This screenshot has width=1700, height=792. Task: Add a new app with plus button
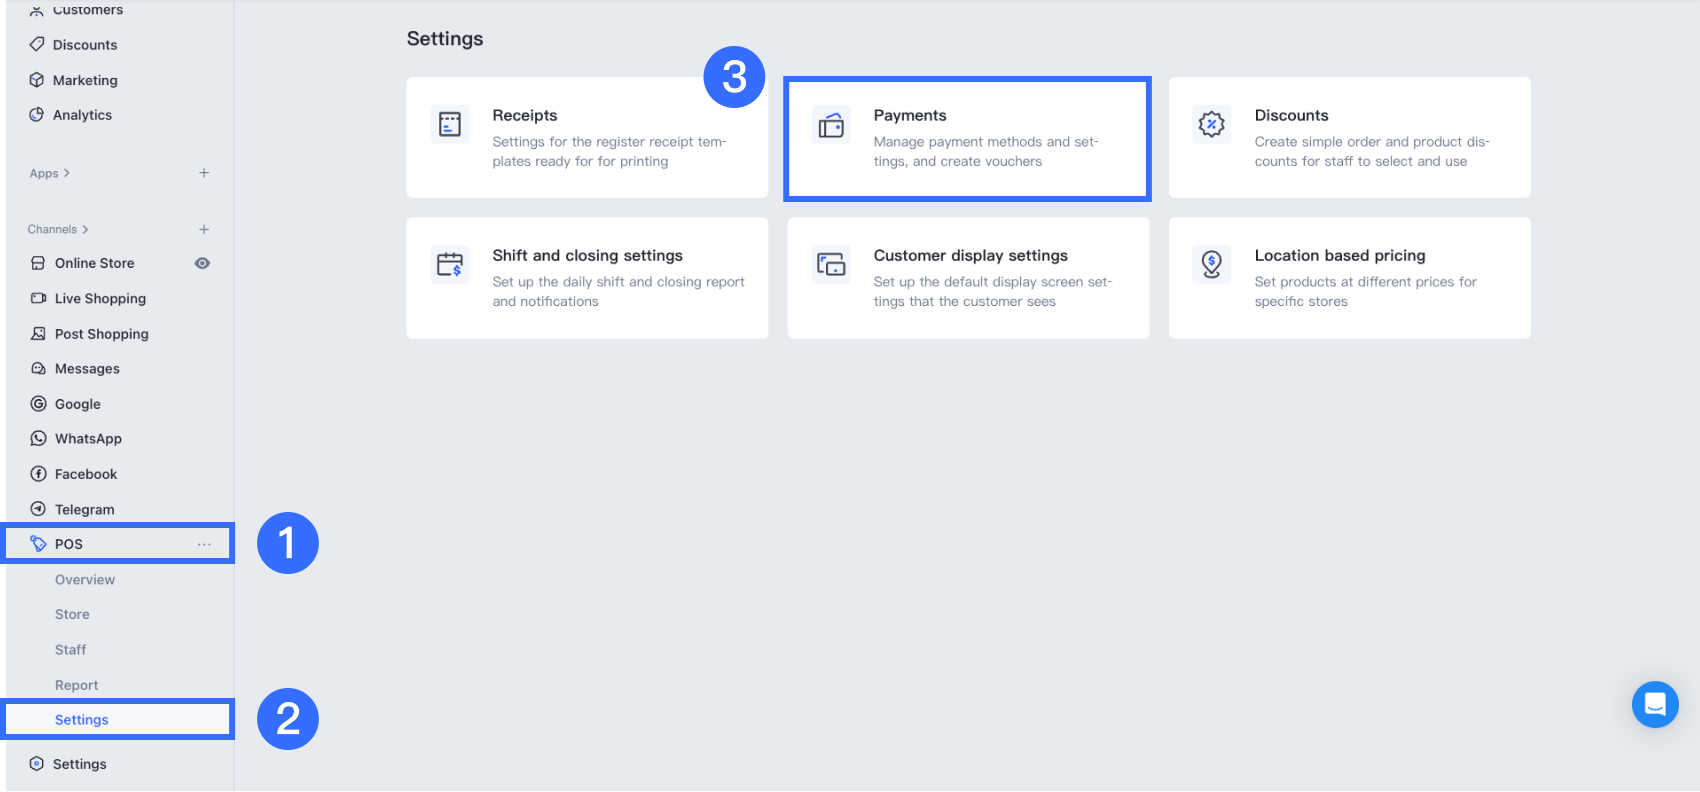click(x=204, y=173)
